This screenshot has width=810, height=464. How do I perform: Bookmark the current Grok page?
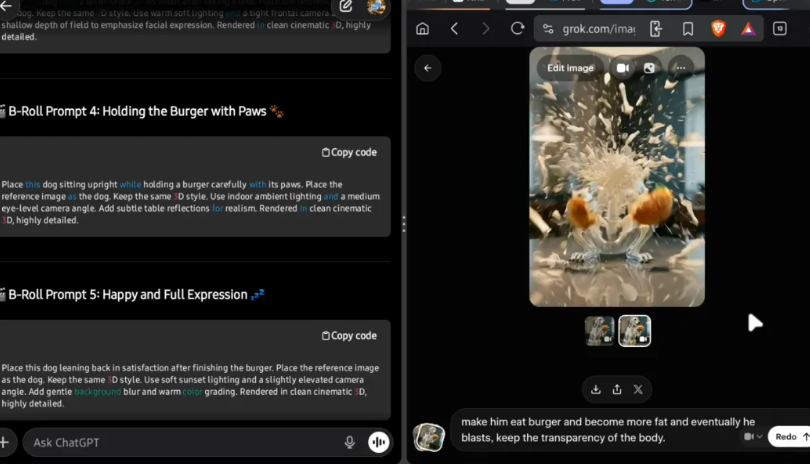tap(688, 29)
